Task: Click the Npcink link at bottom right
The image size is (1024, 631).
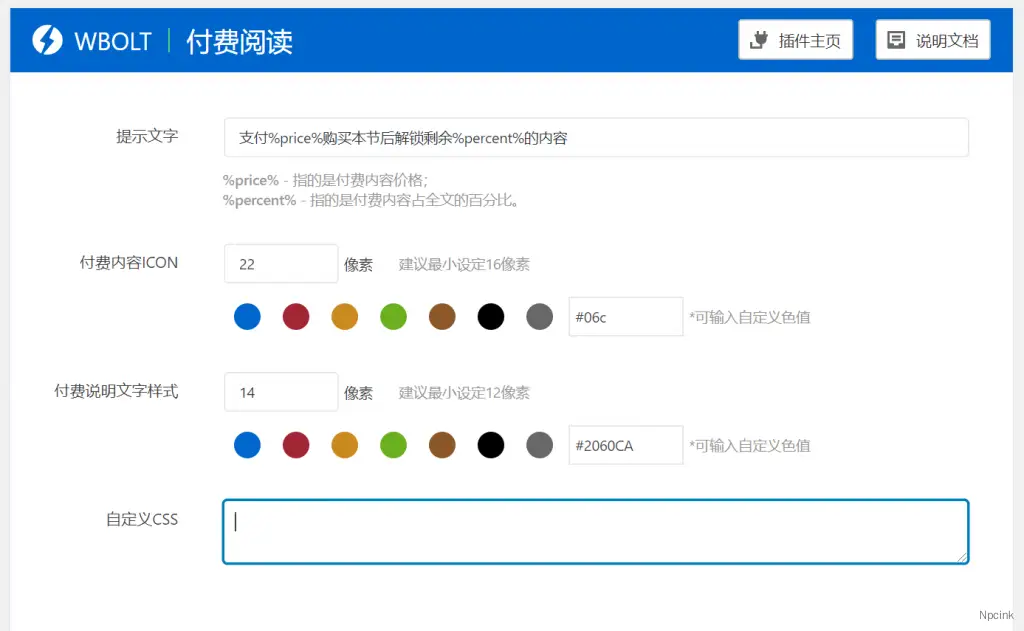Action: pos(995,615)
